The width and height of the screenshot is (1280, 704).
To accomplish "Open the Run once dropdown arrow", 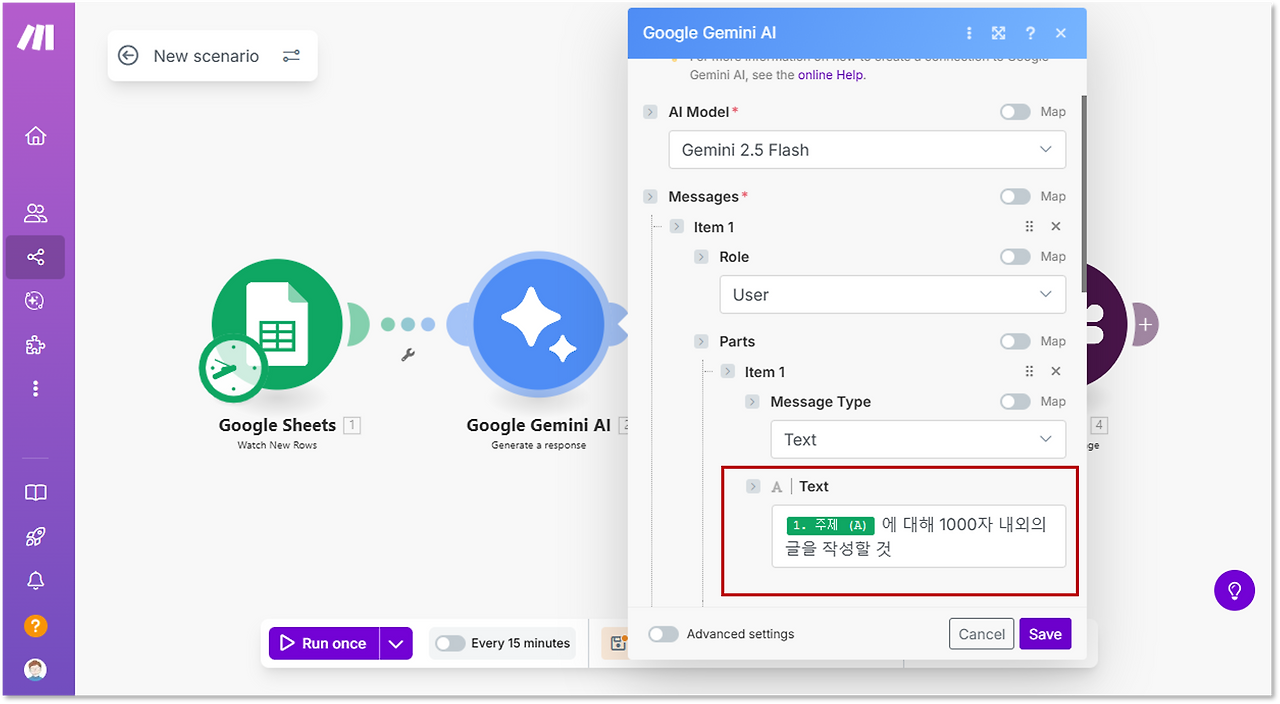I will pos(396,643).
